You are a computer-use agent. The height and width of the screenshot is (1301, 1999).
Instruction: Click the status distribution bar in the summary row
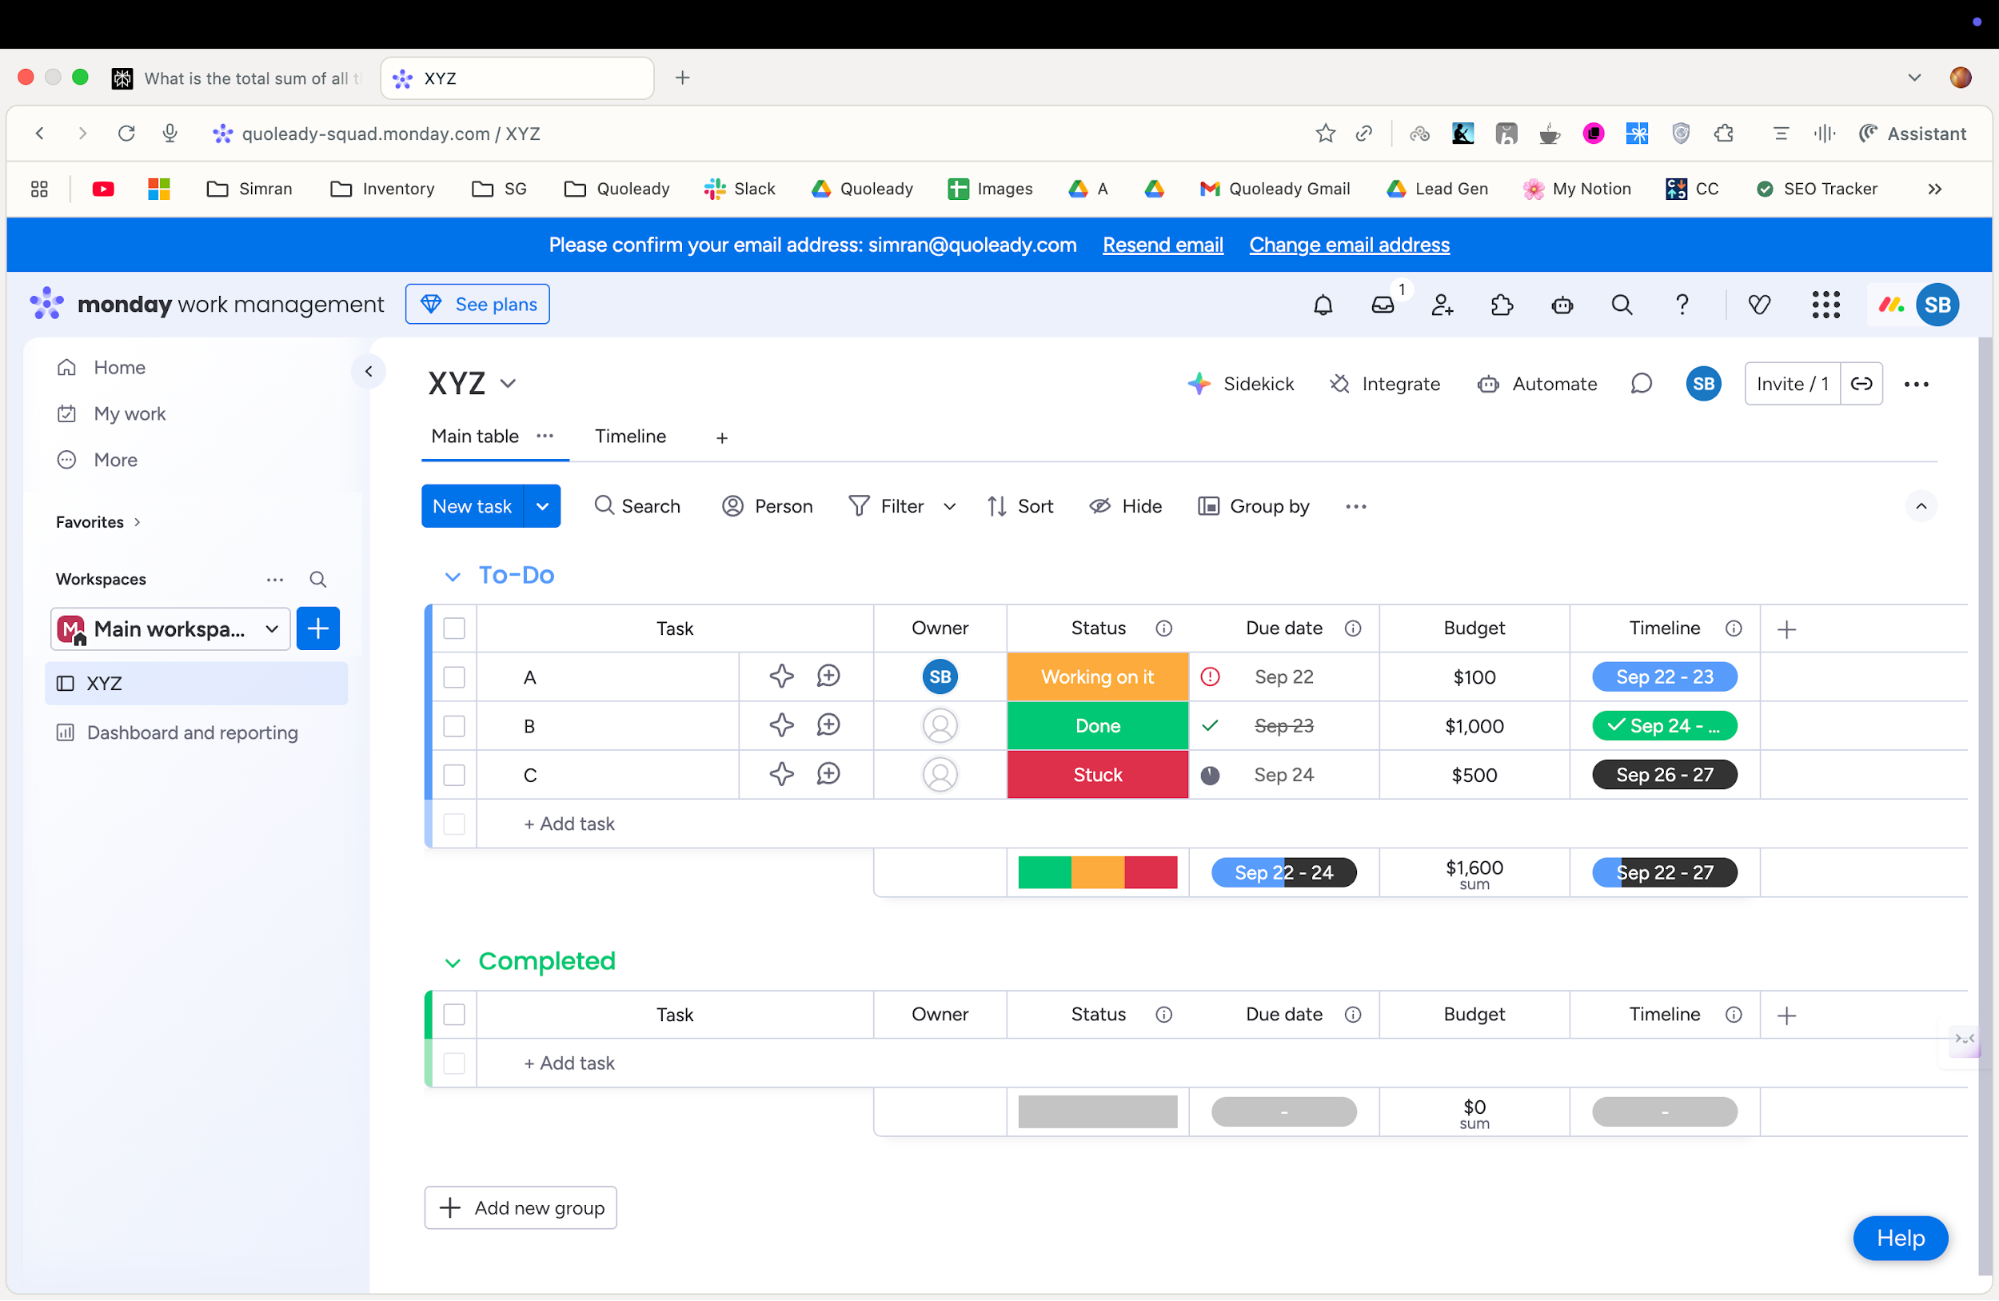click(1097, 872)
